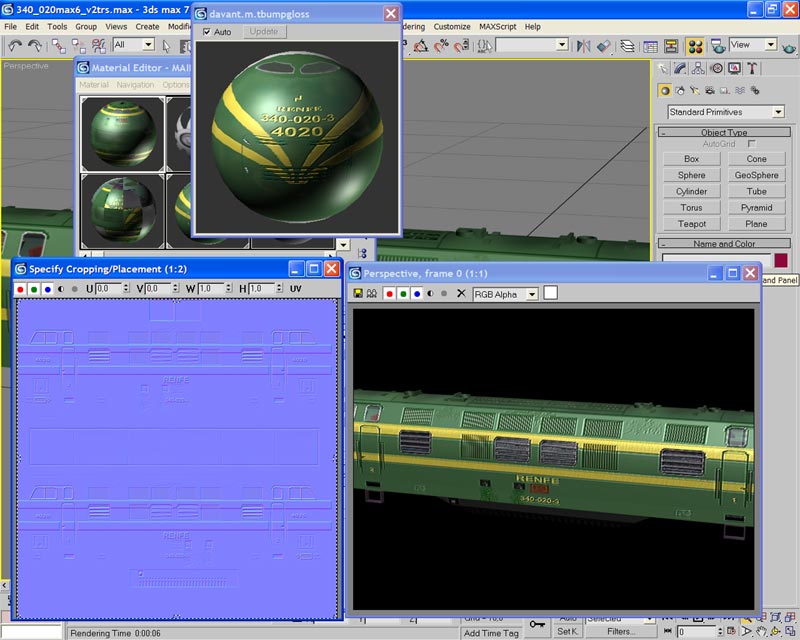Viewport: 800px width, 640px height.
Task: Click the key-shaped Set Key icon
Action: 537,625
